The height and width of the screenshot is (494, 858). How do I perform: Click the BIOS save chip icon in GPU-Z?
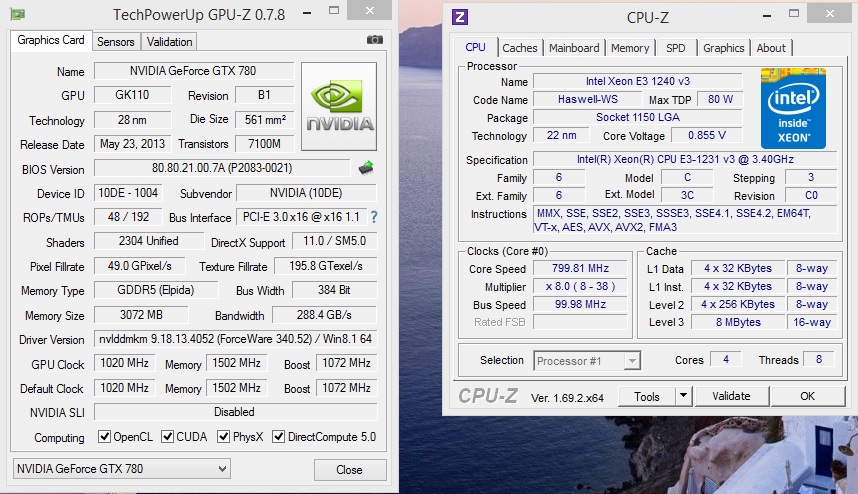pyautogui.click(x=366, y=168)
